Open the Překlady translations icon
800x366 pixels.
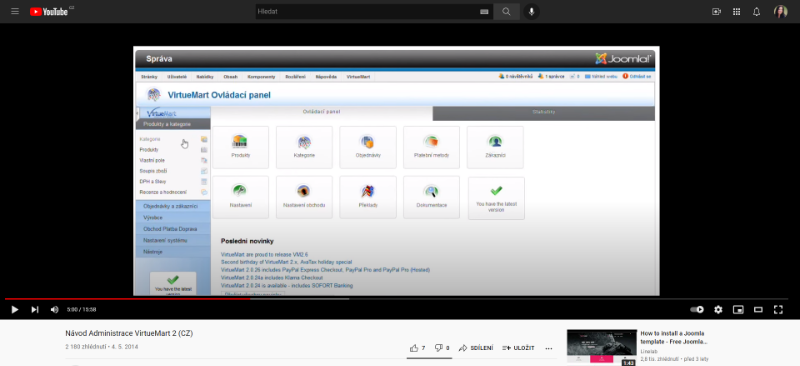coord(368,197)
